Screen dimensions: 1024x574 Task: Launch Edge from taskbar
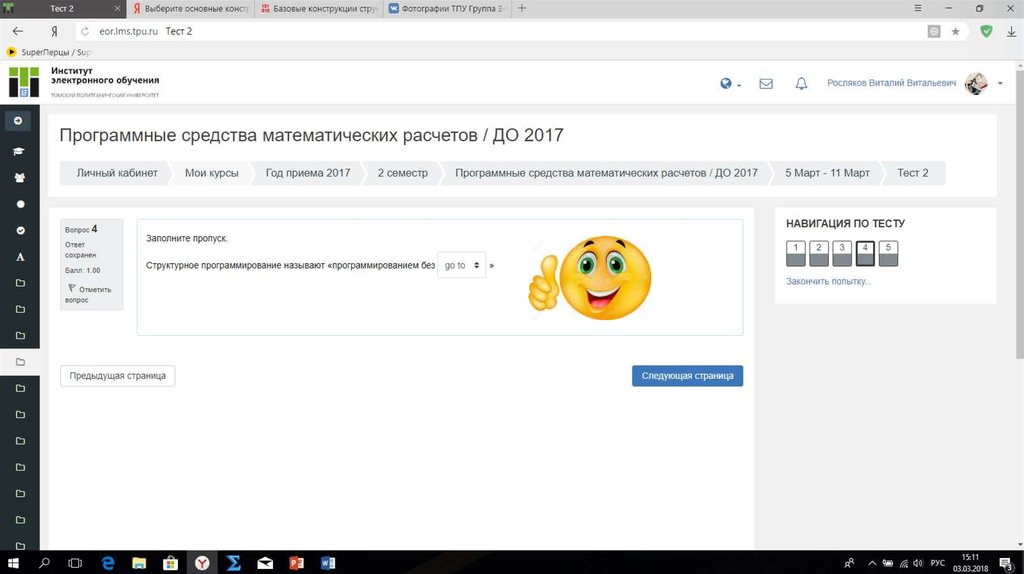point(108,562)
